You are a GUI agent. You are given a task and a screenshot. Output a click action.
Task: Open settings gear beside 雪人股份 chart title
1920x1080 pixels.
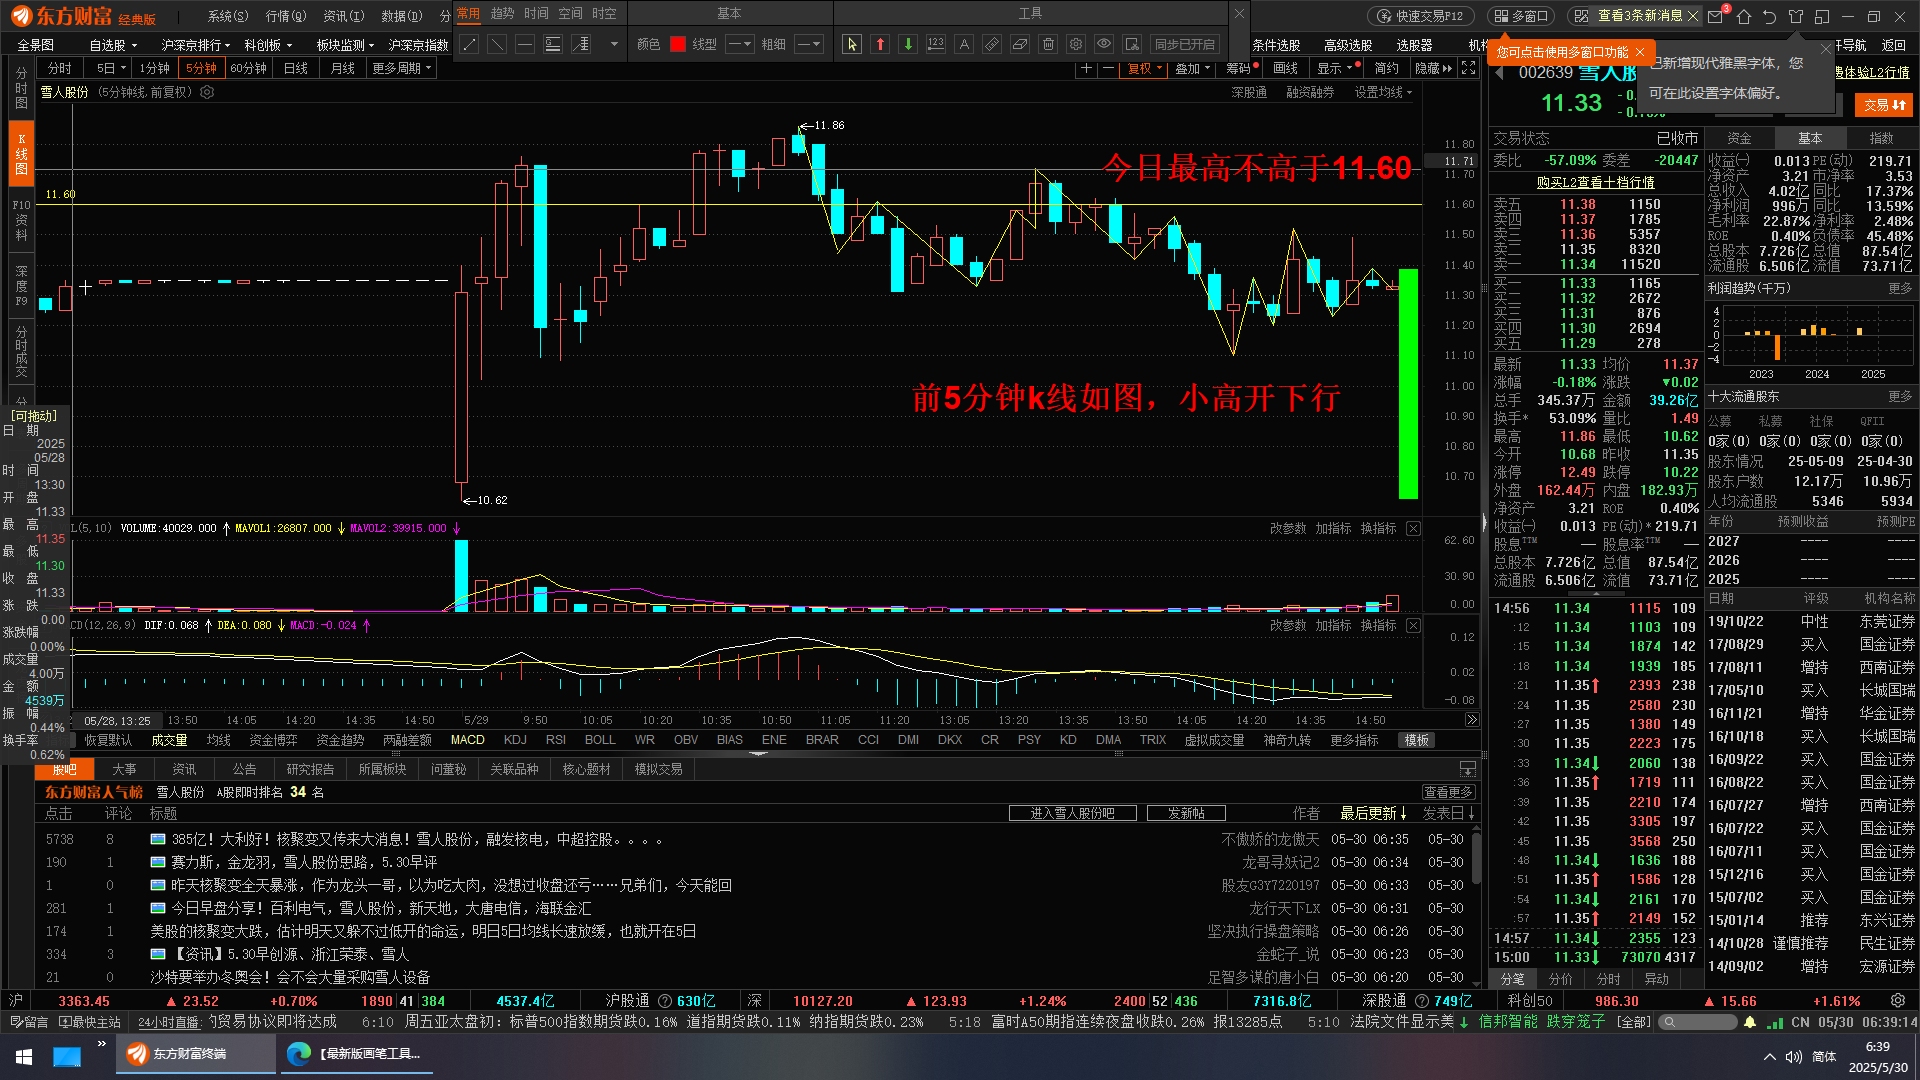[207, 92]
